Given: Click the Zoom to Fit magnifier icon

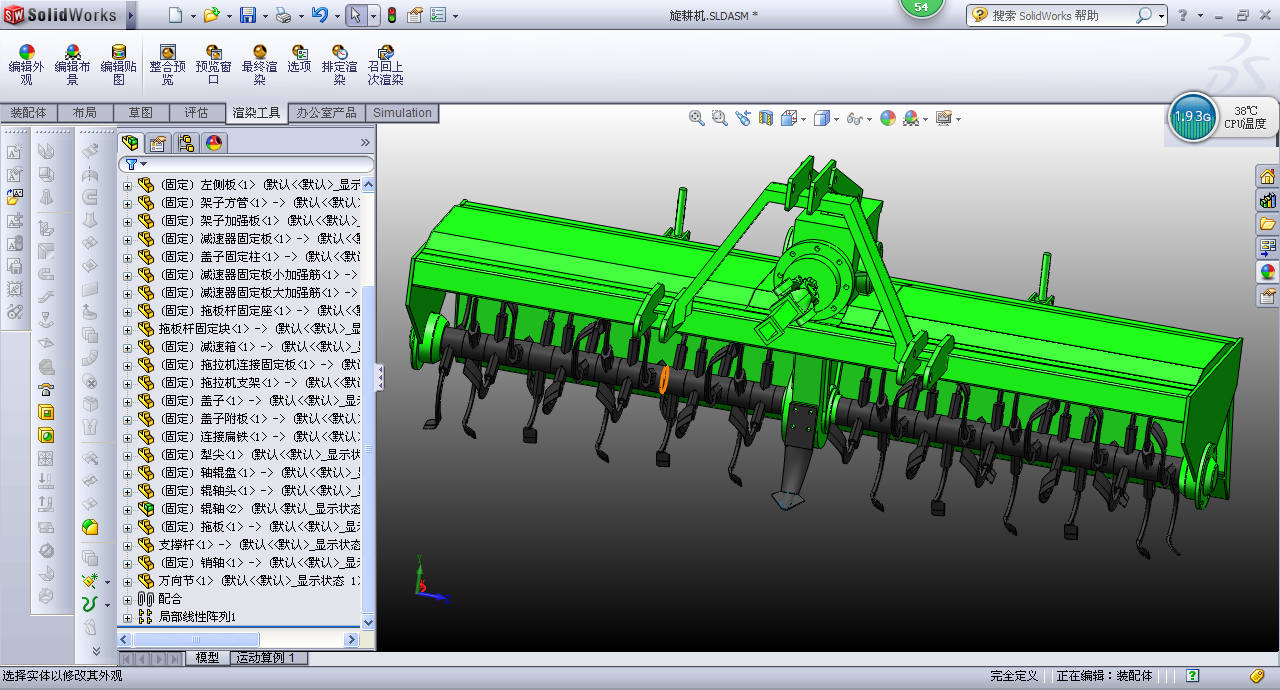Looking at the screenshot, I should pyautogui.click(x=697, y=118).
